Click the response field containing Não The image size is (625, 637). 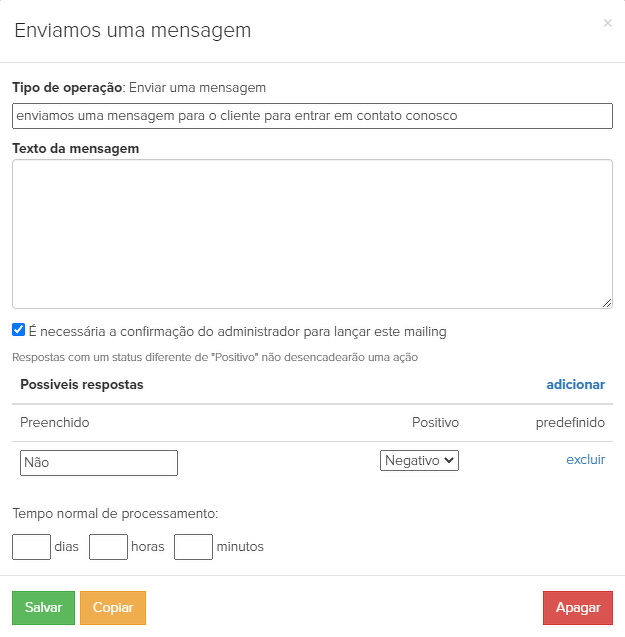[x=99, y=463]
